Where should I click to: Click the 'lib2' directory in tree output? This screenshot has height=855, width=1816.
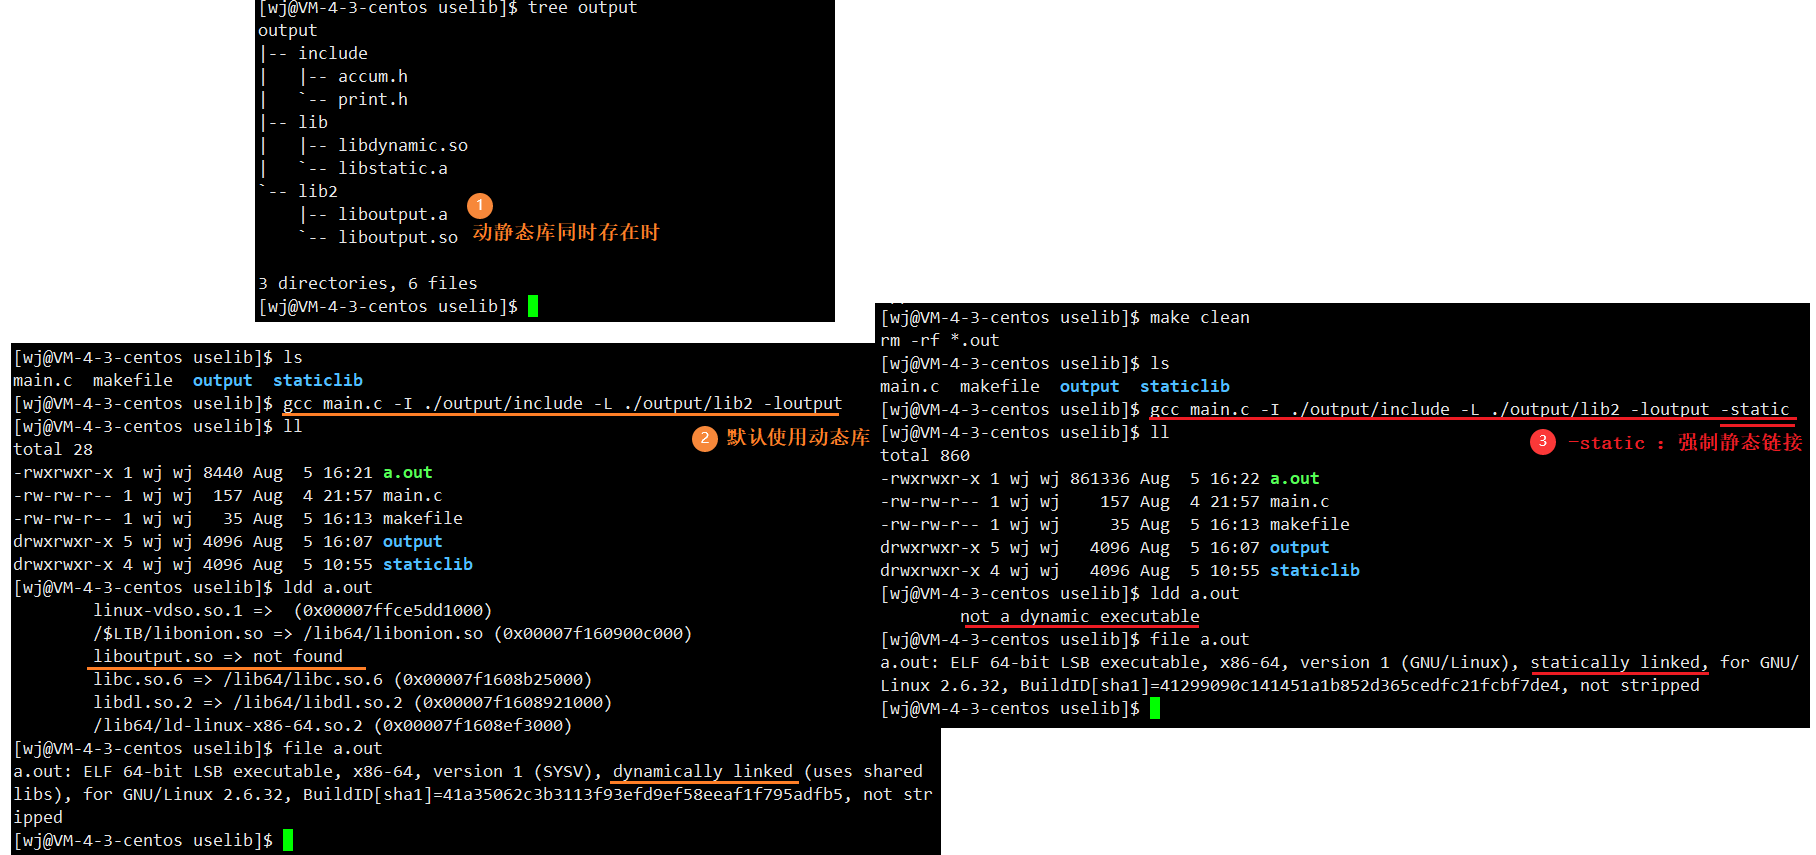[x=318, y=191]
